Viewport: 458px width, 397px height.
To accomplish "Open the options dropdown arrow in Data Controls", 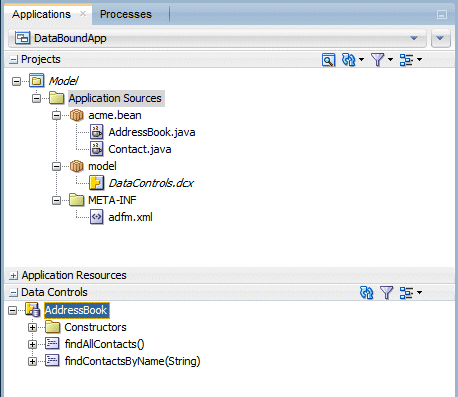I will [419, 293].
